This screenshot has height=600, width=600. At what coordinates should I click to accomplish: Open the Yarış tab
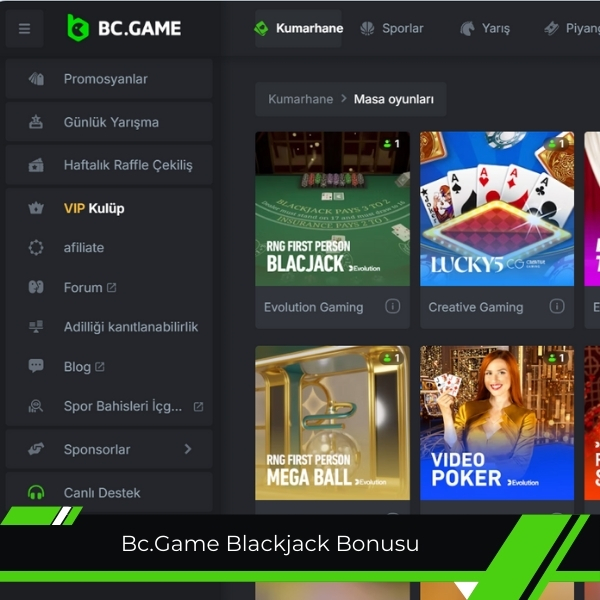[485, 28]
